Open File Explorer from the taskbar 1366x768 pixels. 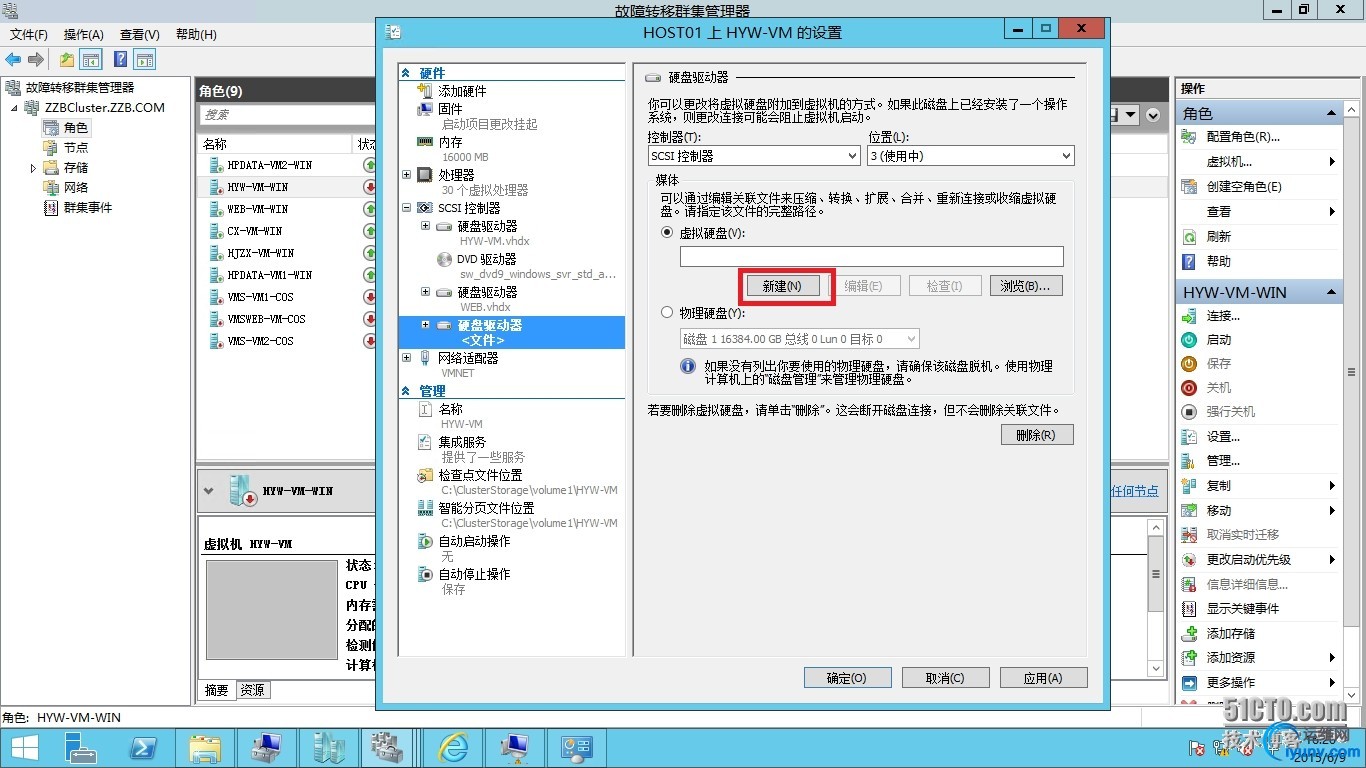tap(205, 748)
